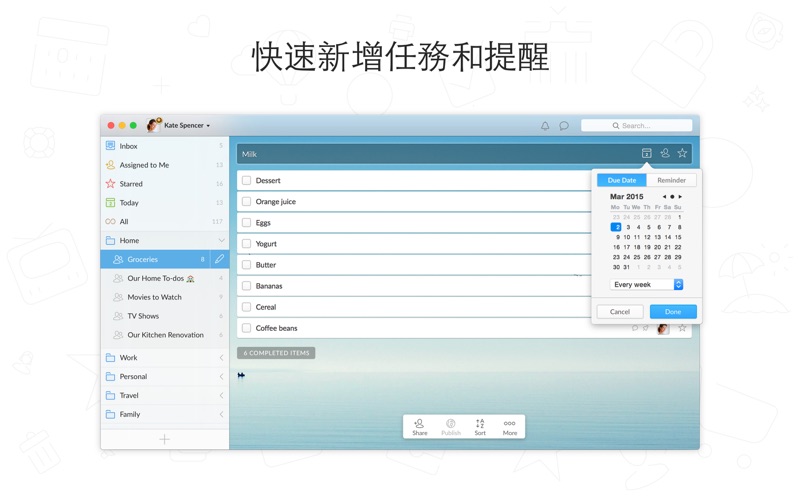
Task: Open the Travel folder
Action: [x=165, y=395]
